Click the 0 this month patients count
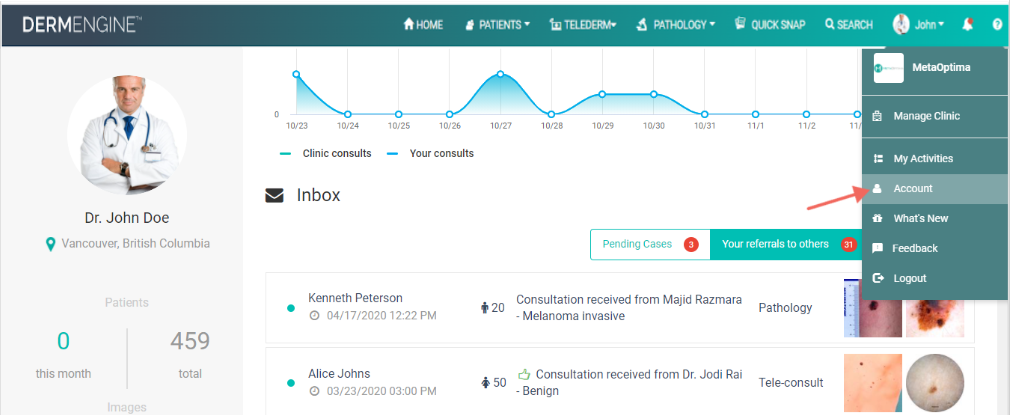1010x415 pixels. (63, 341)
